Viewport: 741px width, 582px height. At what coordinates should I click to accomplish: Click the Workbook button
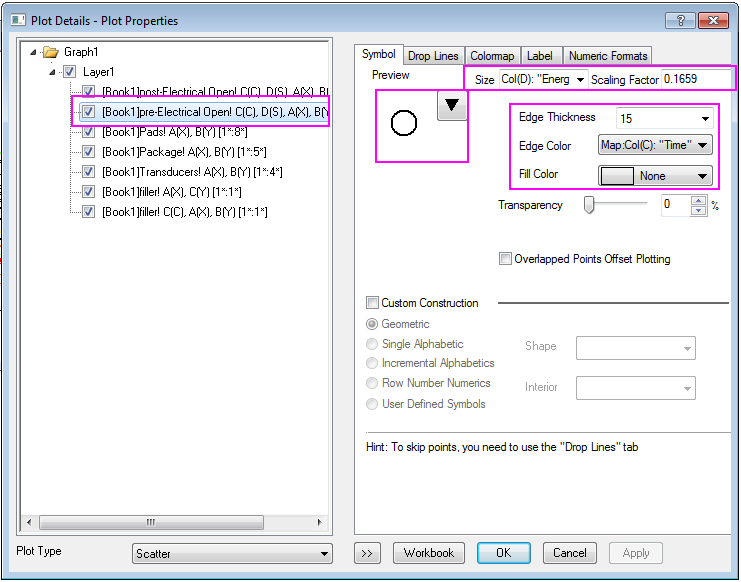pos(429,553)
